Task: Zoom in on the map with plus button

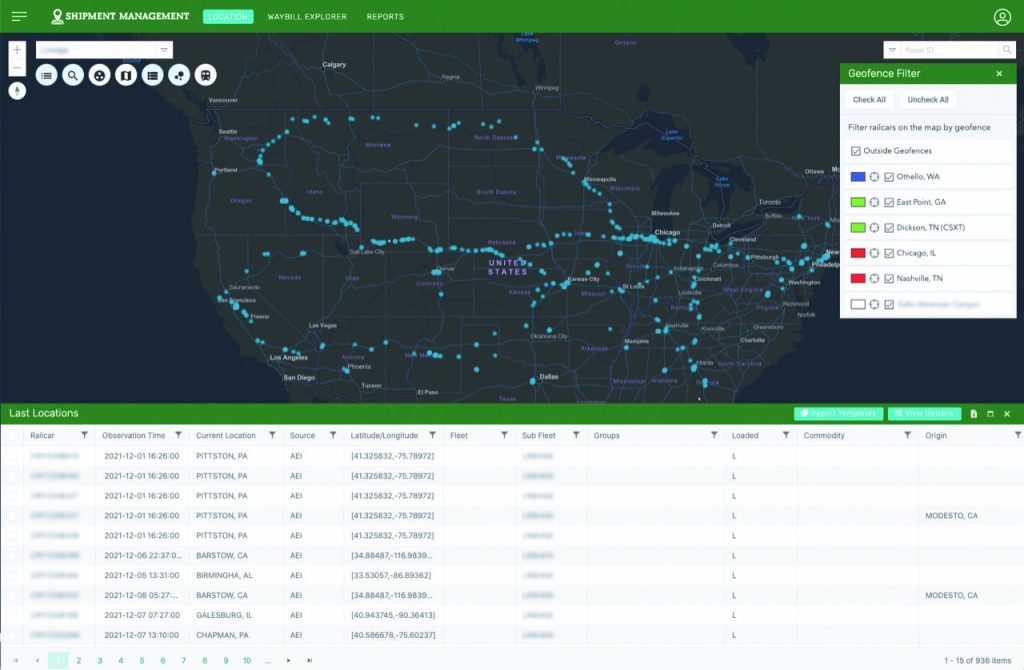Action: pyautogui.click(x=17, y=50)
